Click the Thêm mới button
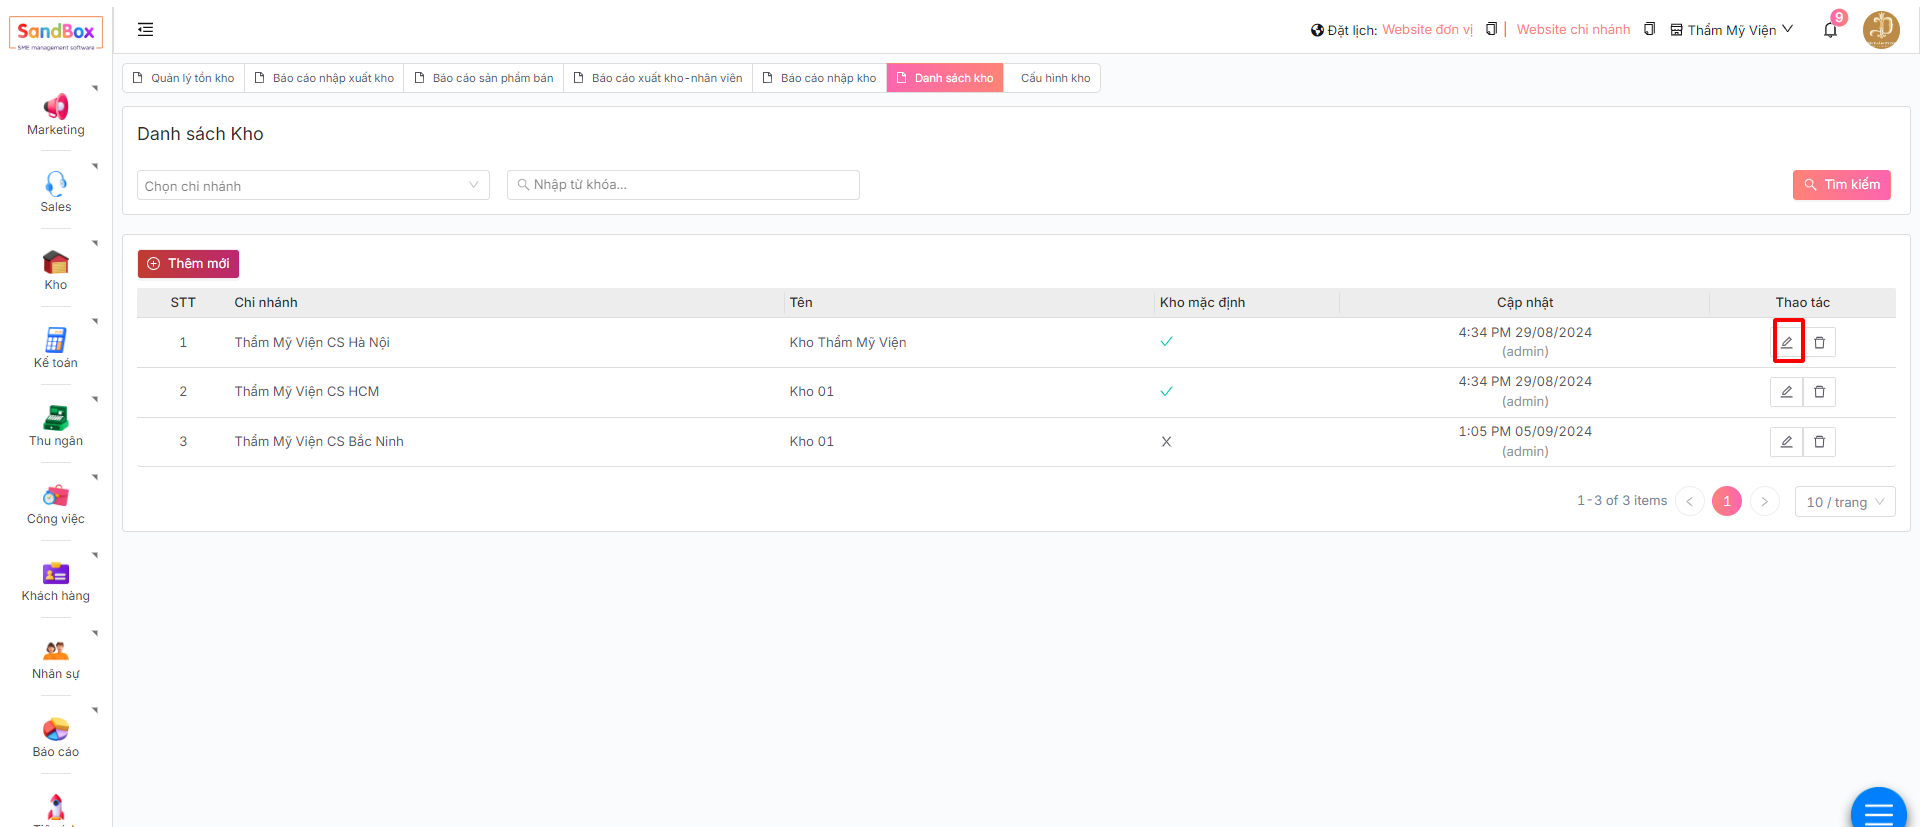Viewport: 1920px width, 827px height. tap(188, 264)
